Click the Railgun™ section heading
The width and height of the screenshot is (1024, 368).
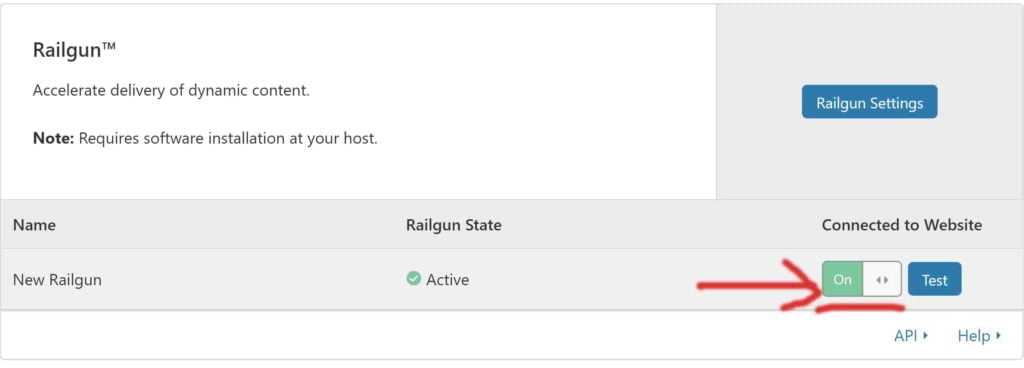coord(74,51)
